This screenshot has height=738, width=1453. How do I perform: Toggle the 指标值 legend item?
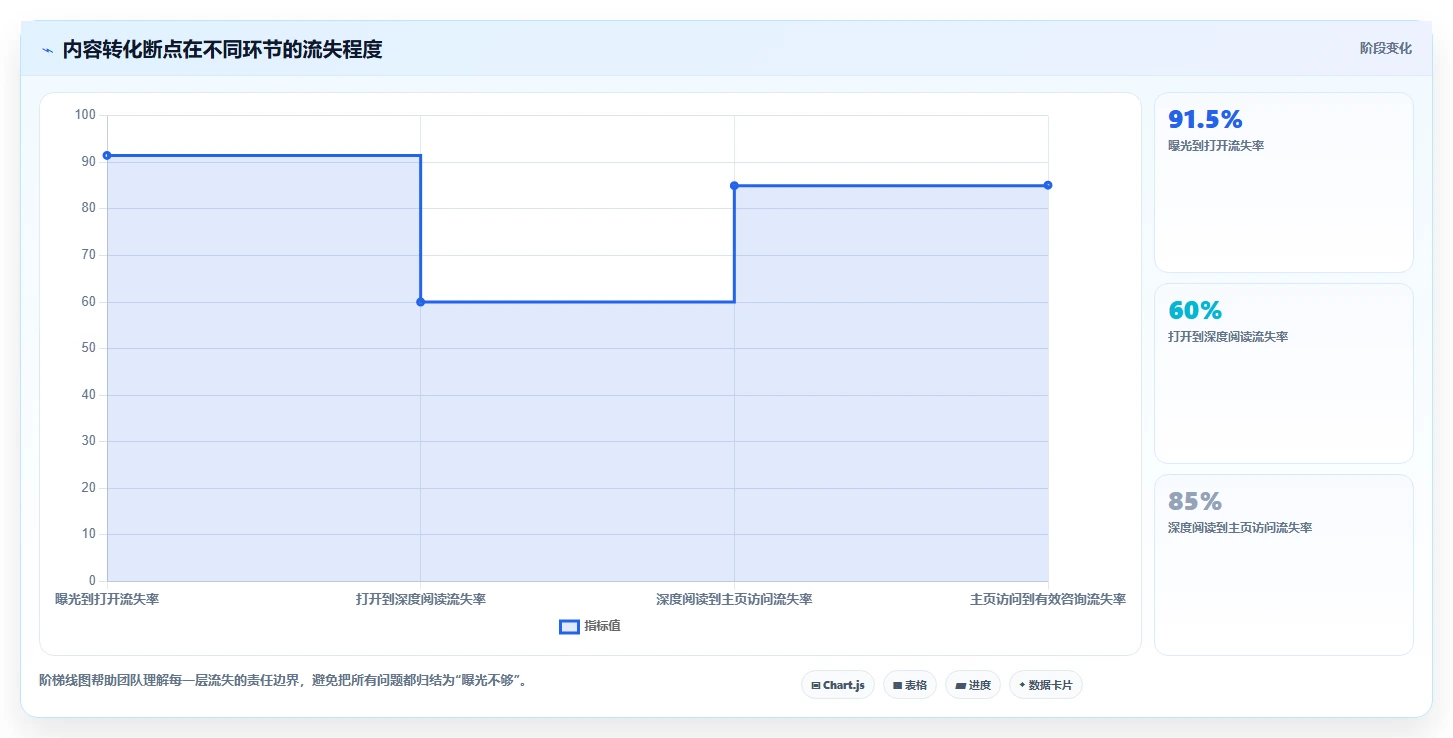590,626
